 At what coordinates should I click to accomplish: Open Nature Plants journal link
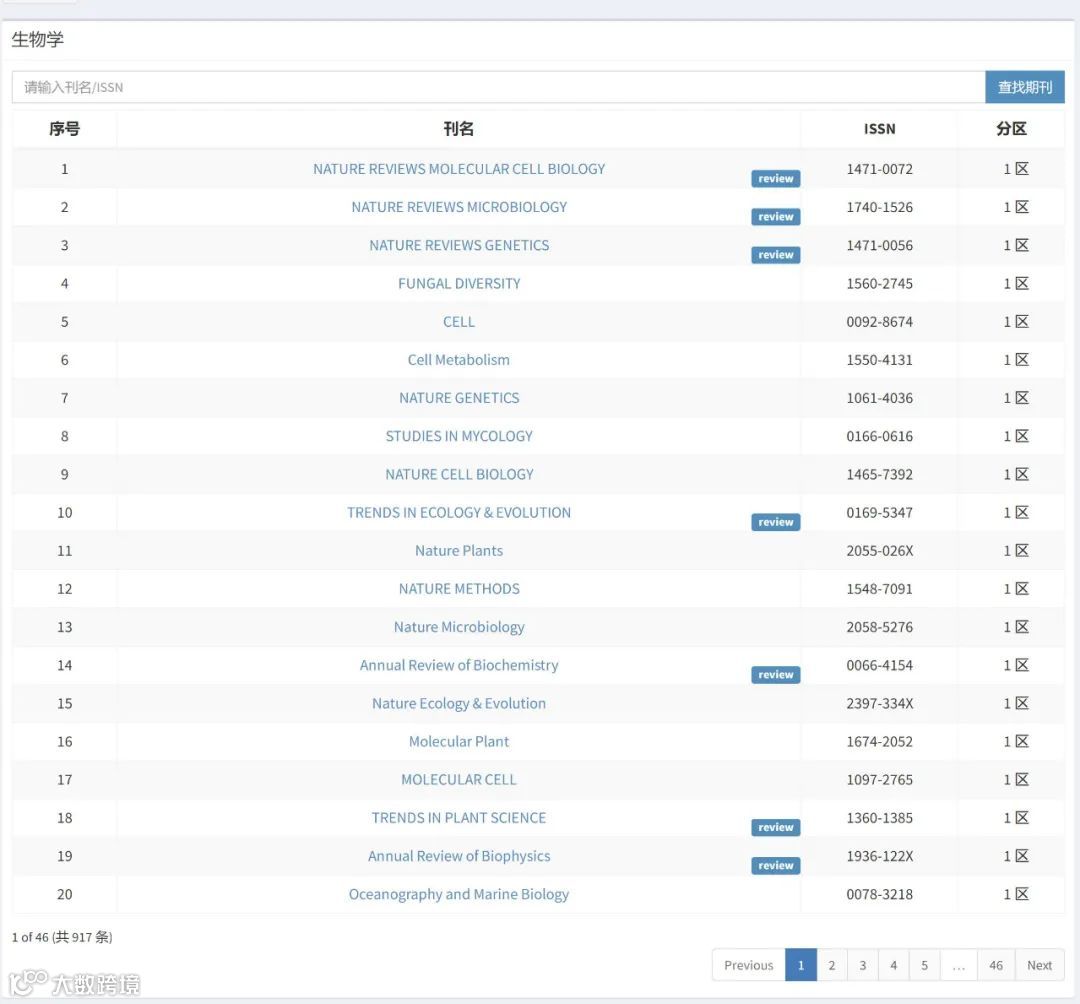click(x=459, y=551)
